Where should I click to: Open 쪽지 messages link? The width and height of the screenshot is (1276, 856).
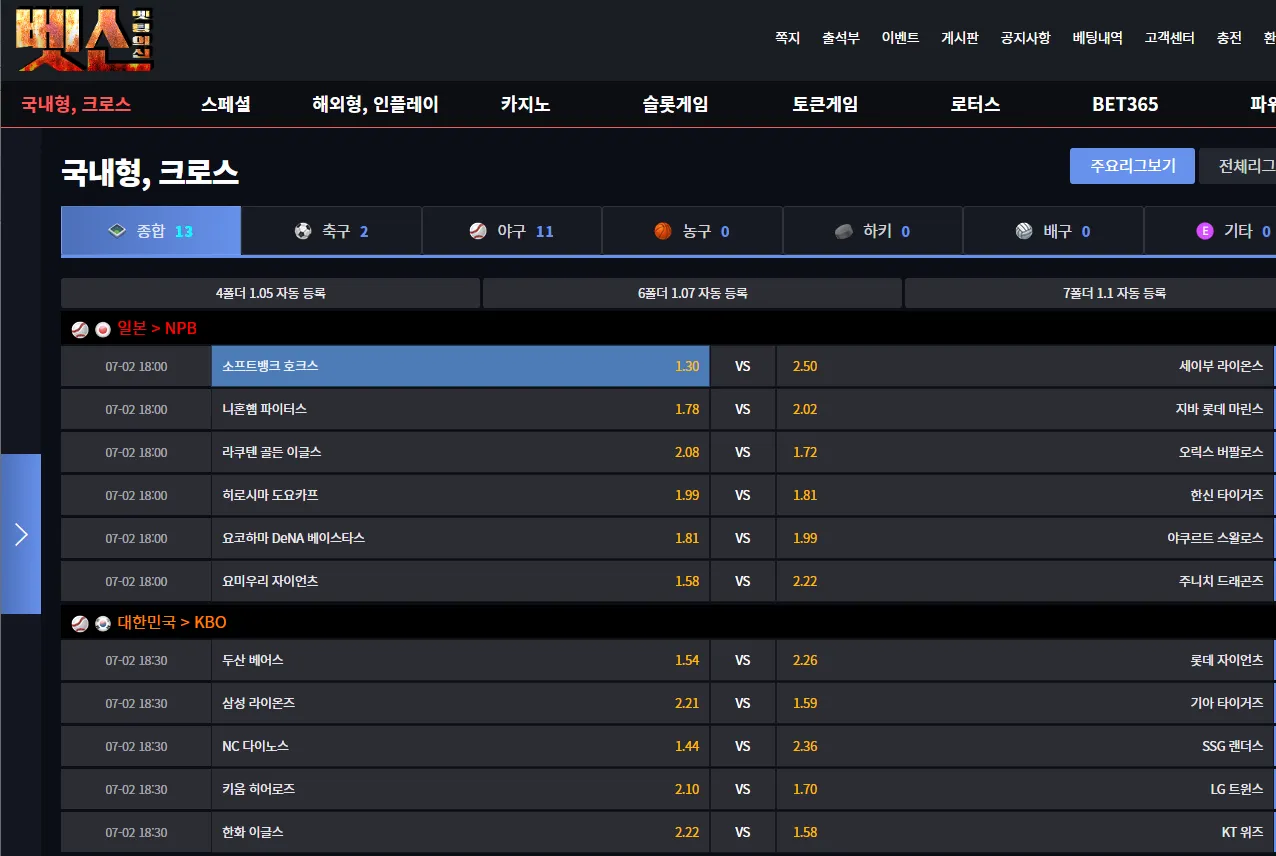pos(788,38)
